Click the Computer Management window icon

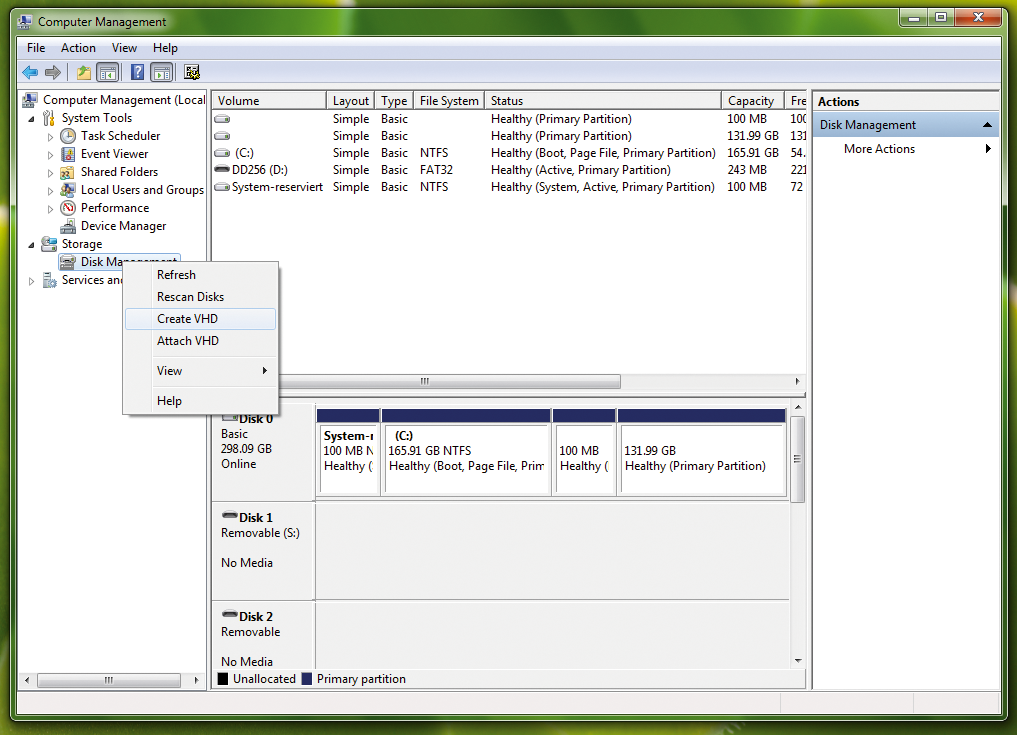(23, 20)
